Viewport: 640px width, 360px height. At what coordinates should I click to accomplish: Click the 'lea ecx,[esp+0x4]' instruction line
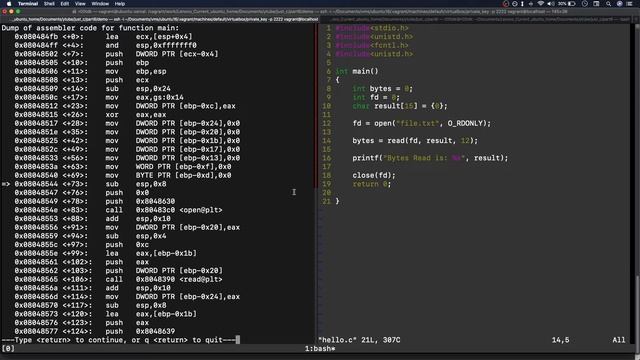(103, 37)
